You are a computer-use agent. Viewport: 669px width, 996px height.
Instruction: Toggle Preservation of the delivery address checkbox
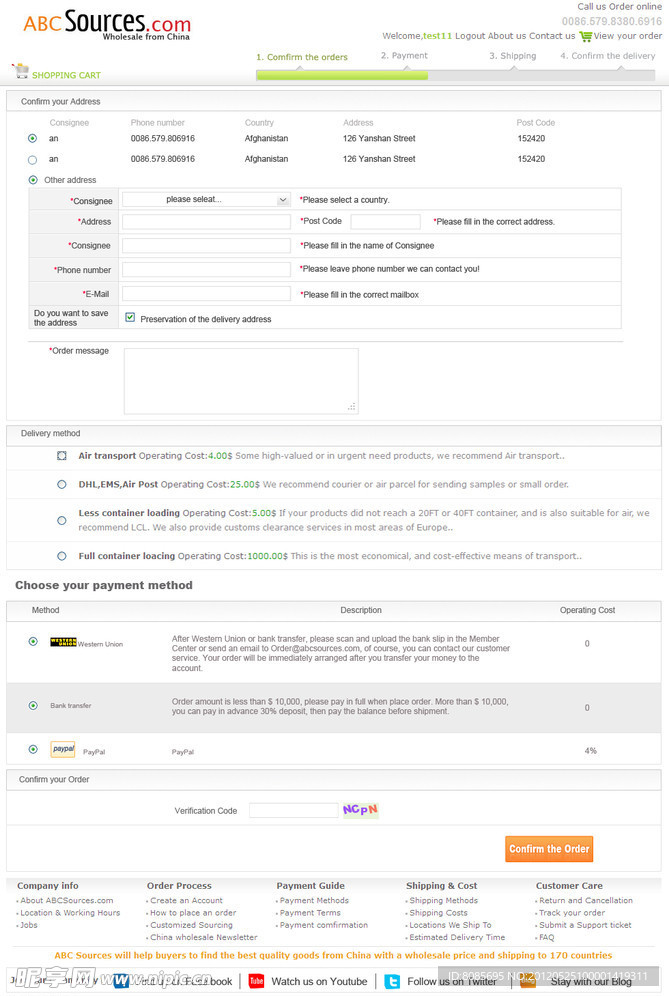pos(130,318)
